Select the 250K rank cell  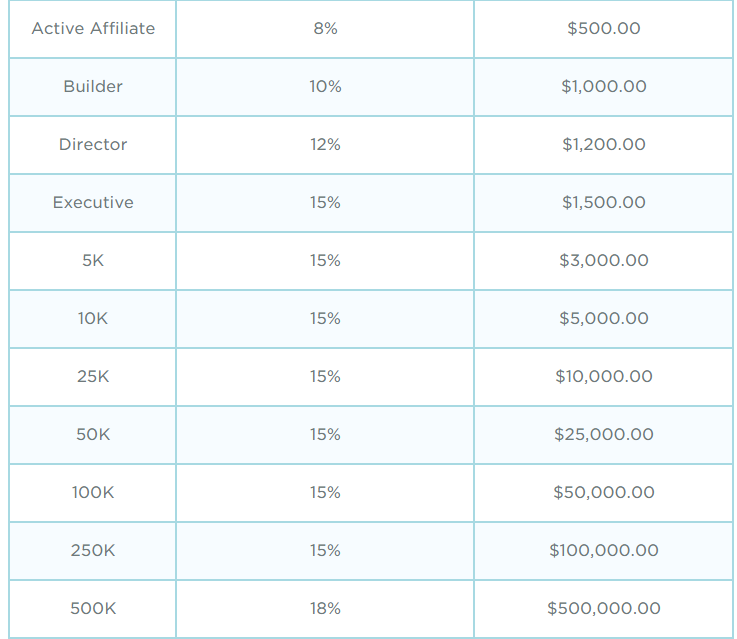(x=93, y=551)
